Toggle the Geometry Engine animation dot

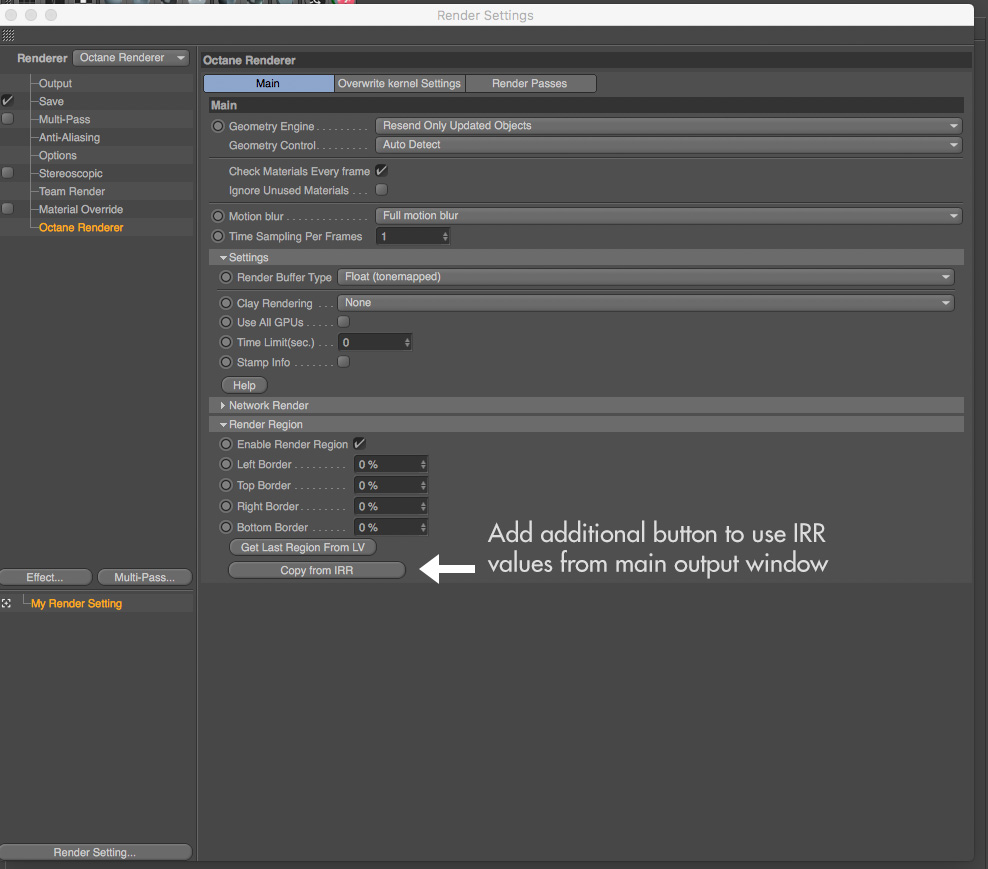click(x=218, y=126)
